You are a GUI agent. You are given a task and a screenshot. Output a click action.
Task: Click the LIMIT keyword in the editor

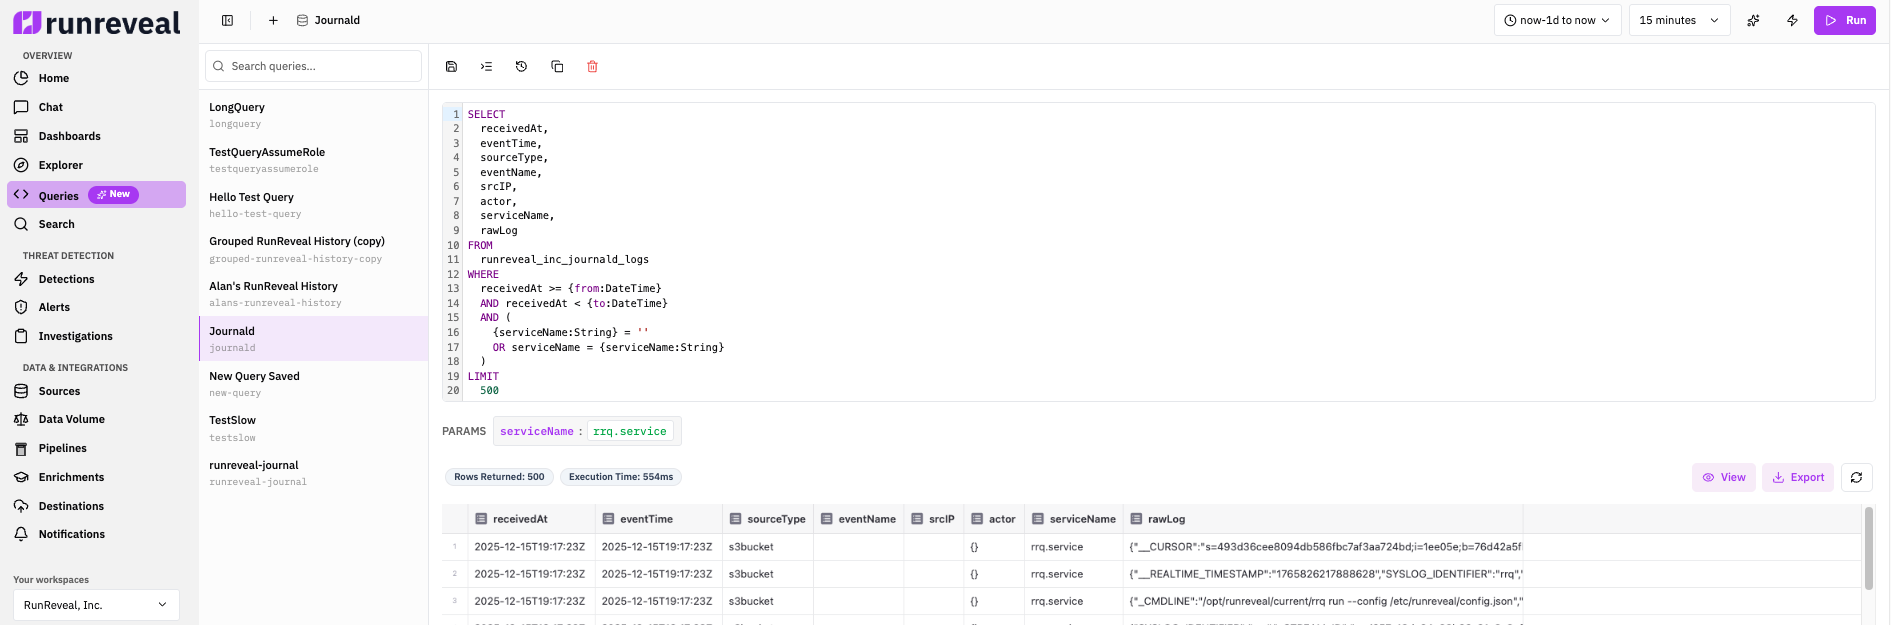click(x=483, y=377)
